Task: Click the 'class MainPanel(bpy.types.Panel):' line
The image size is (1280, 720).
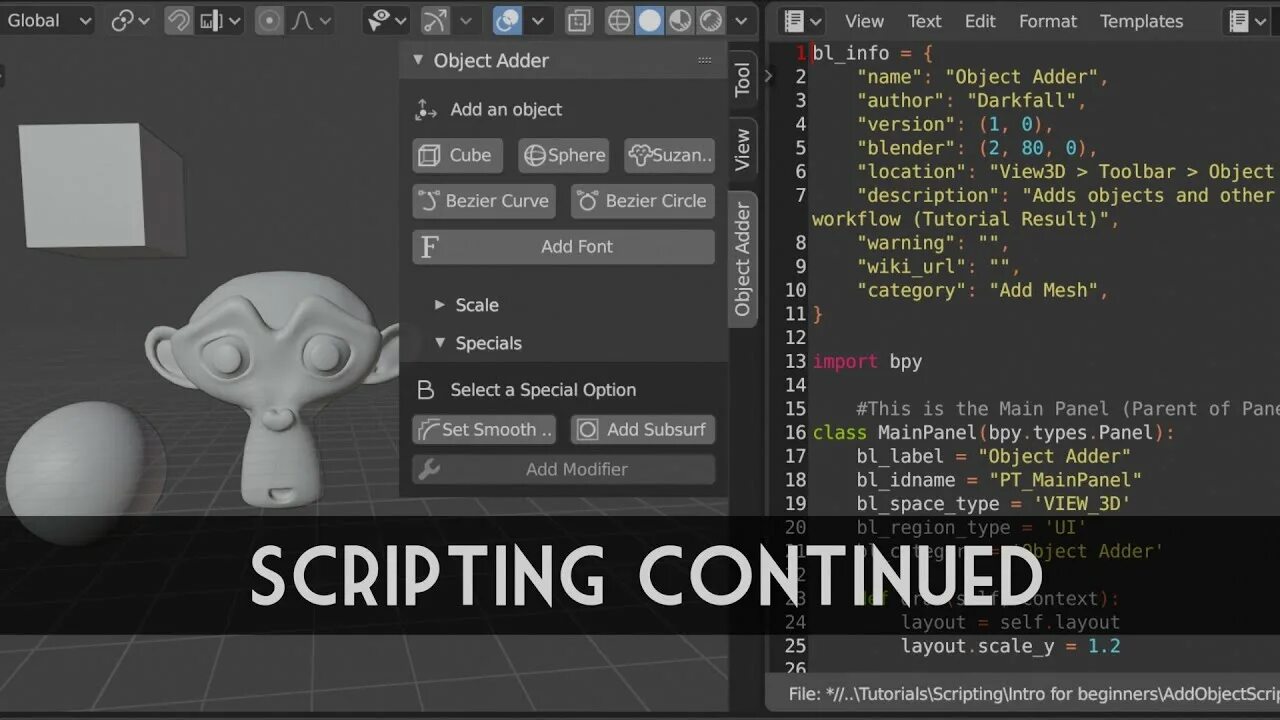Action: click(x=994, y=433)
